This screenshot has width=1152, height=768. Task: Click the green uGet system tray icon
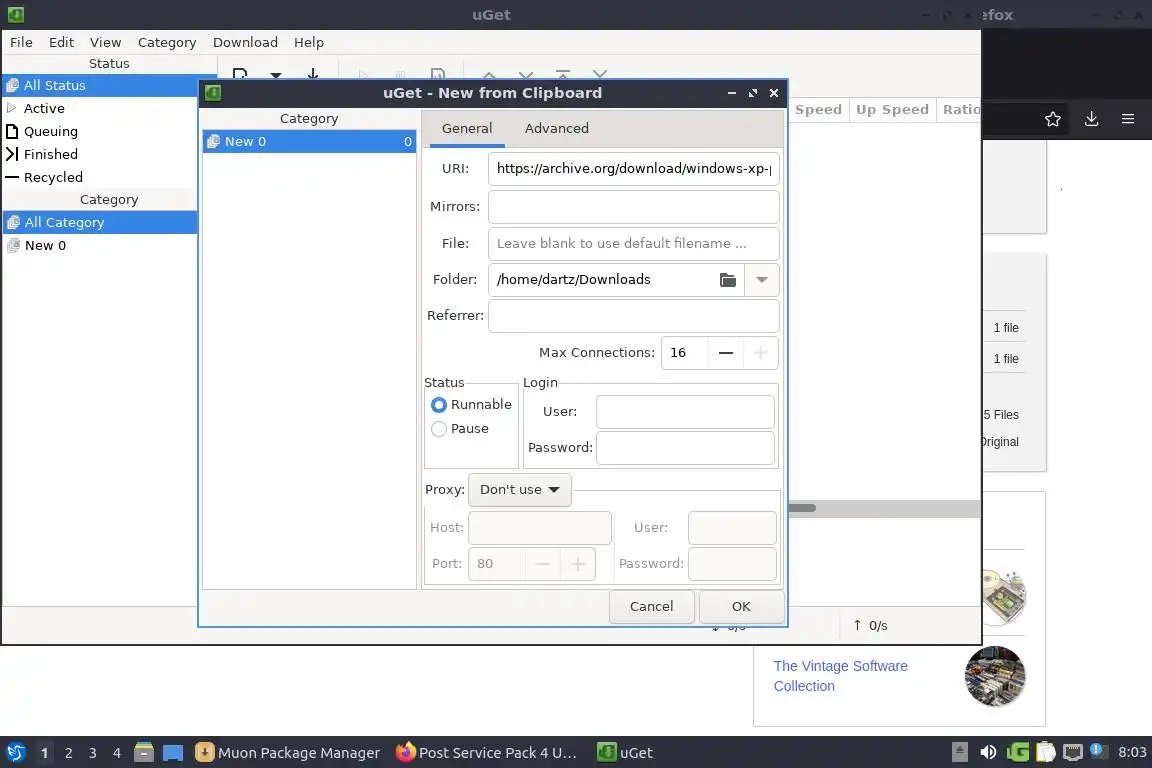[1017, 753]
